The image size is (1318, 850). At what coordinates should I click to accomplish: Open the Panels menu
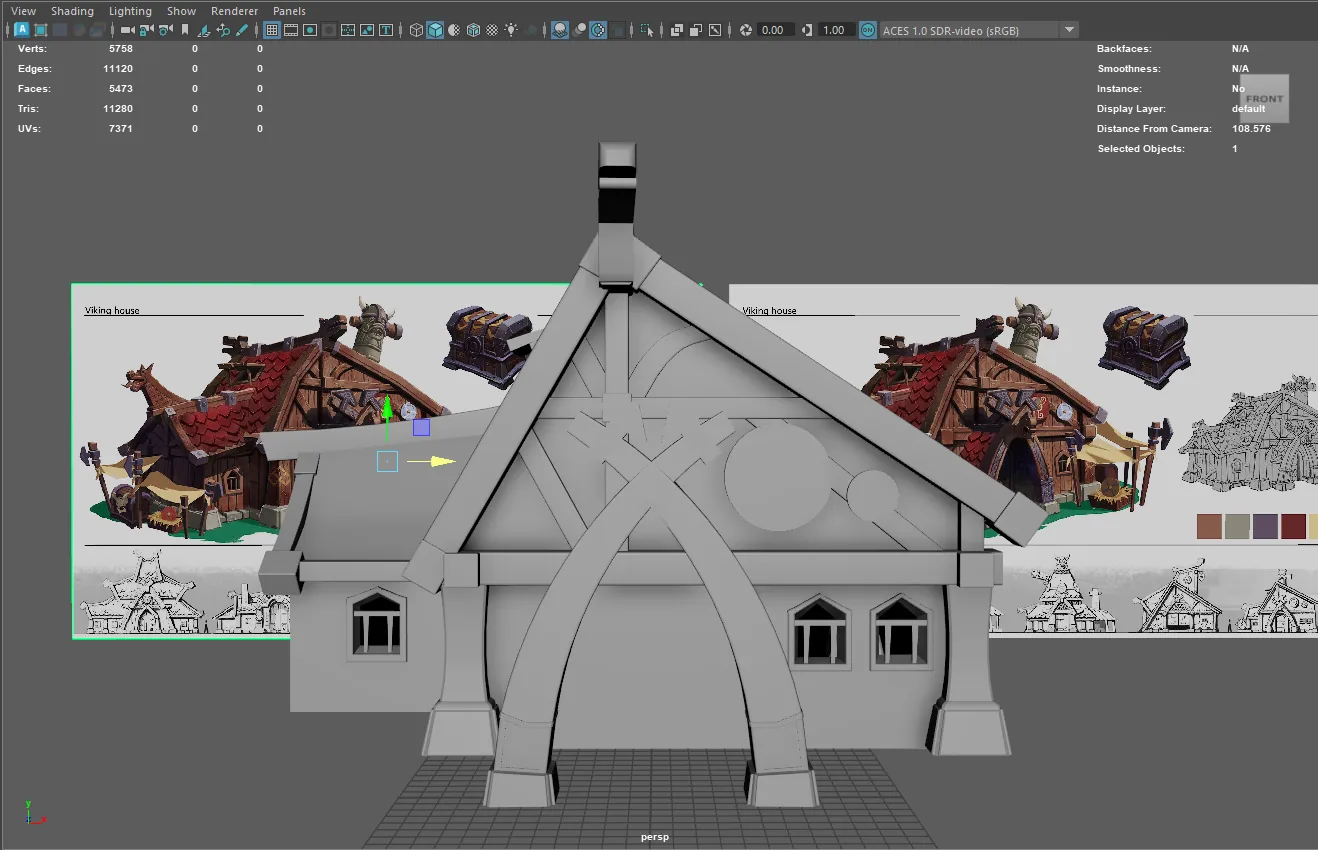(x=289, y=11)
